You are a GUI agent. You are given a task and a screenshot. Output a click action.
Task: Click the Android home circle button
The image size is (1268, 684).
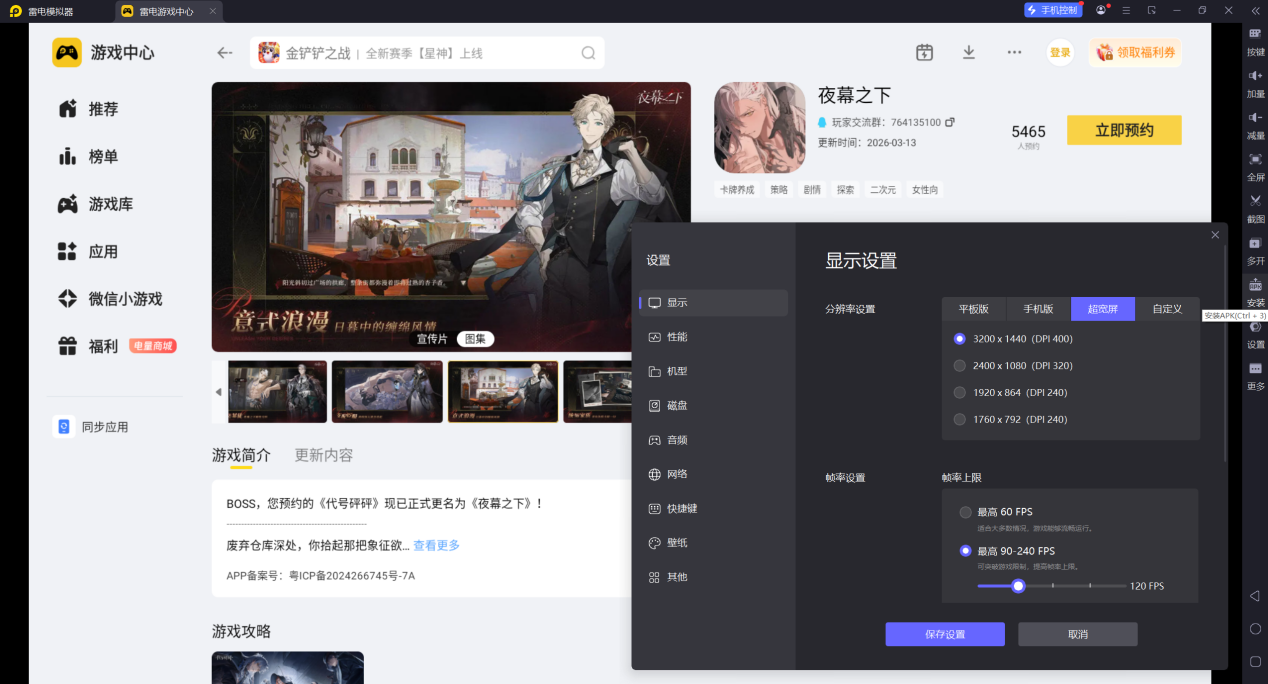1255,629
